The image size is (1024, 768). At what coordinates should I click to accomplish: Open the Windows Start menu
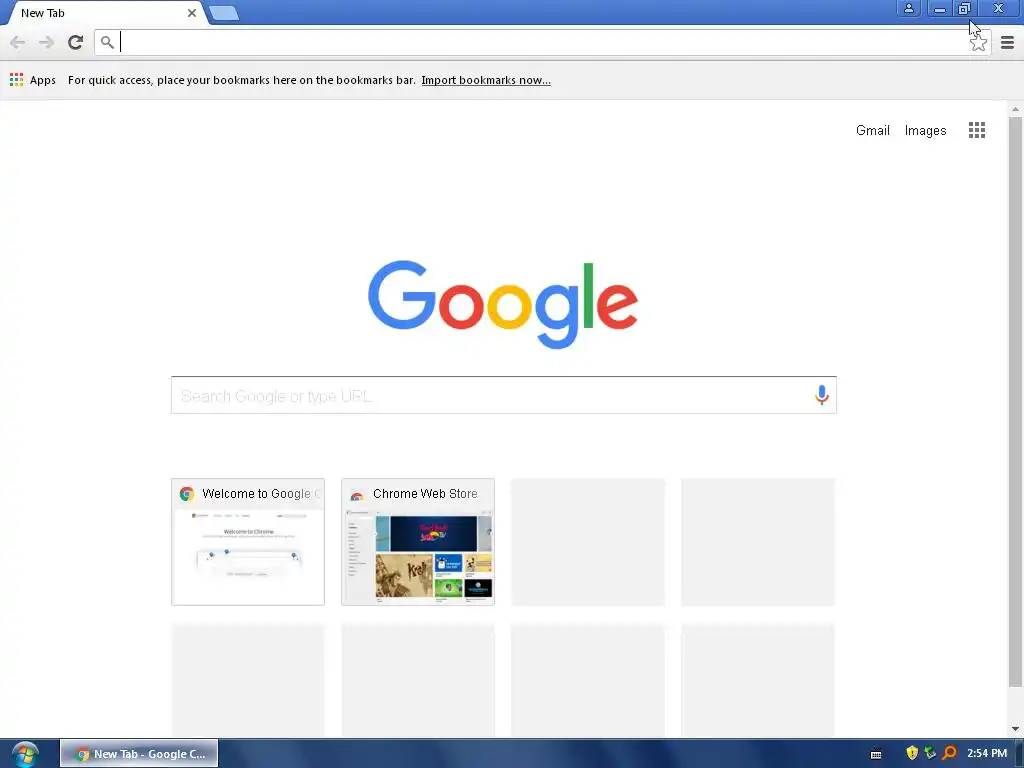(25, 754)
